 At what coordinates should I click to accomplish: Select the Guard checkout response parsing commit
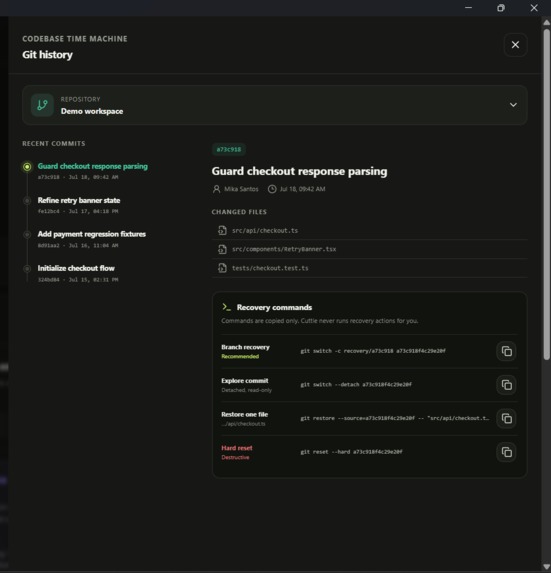coord(93,171)
